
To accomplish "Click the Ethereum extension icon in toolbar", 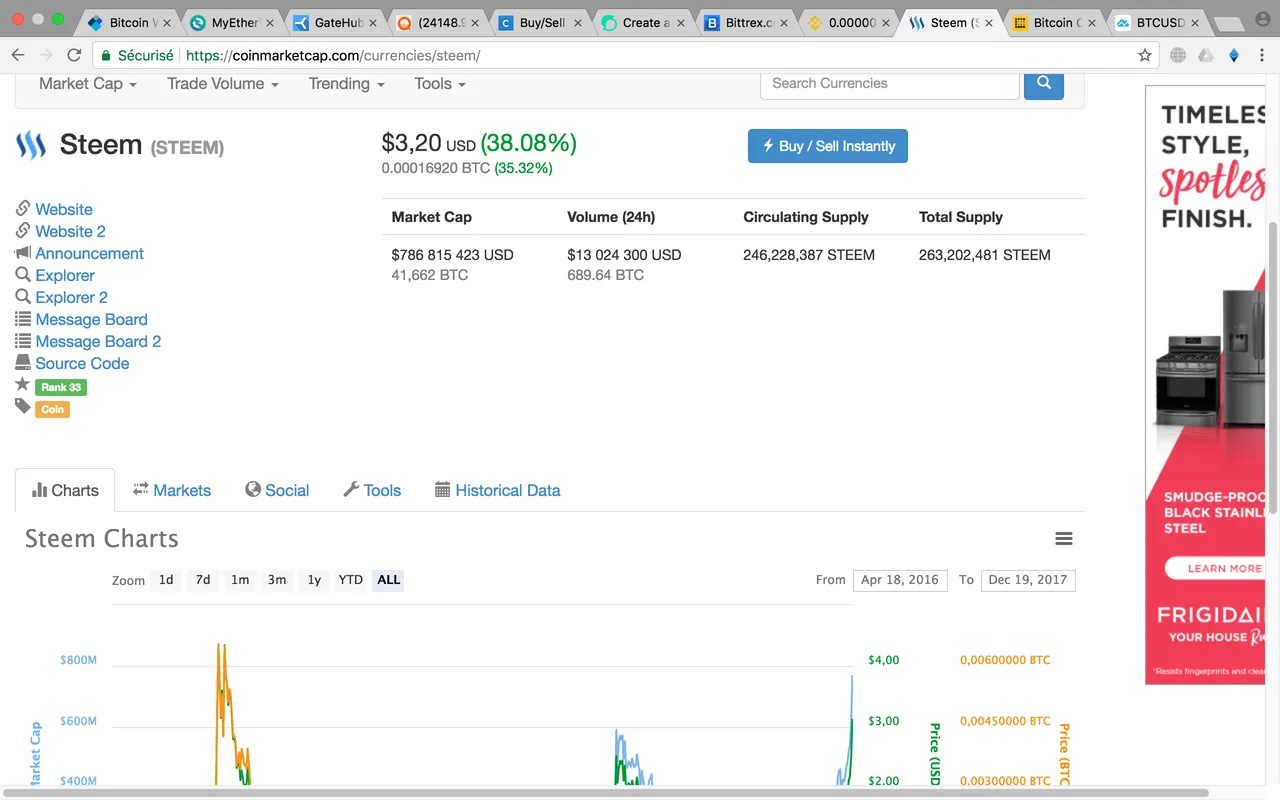I will [1234, 56].
